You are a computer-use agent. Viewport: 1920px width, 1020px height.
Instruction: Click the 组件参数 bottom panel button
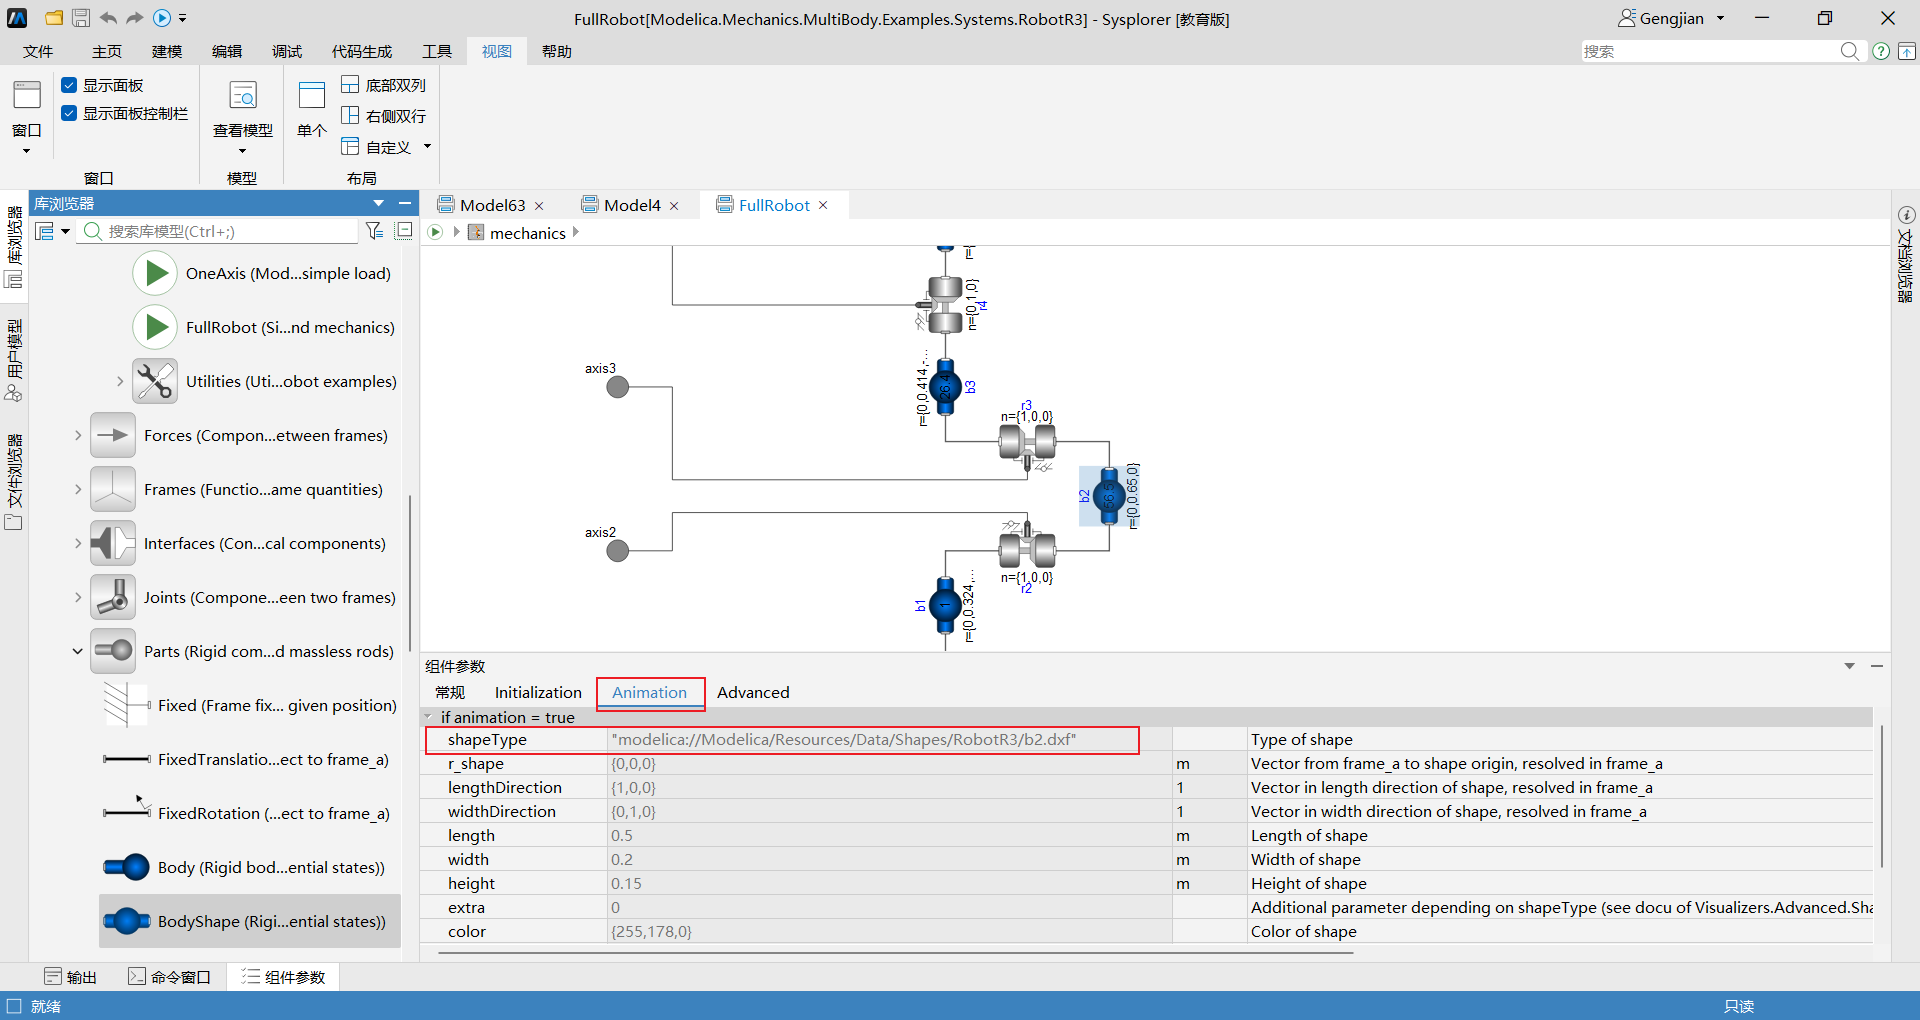point(284,977)
